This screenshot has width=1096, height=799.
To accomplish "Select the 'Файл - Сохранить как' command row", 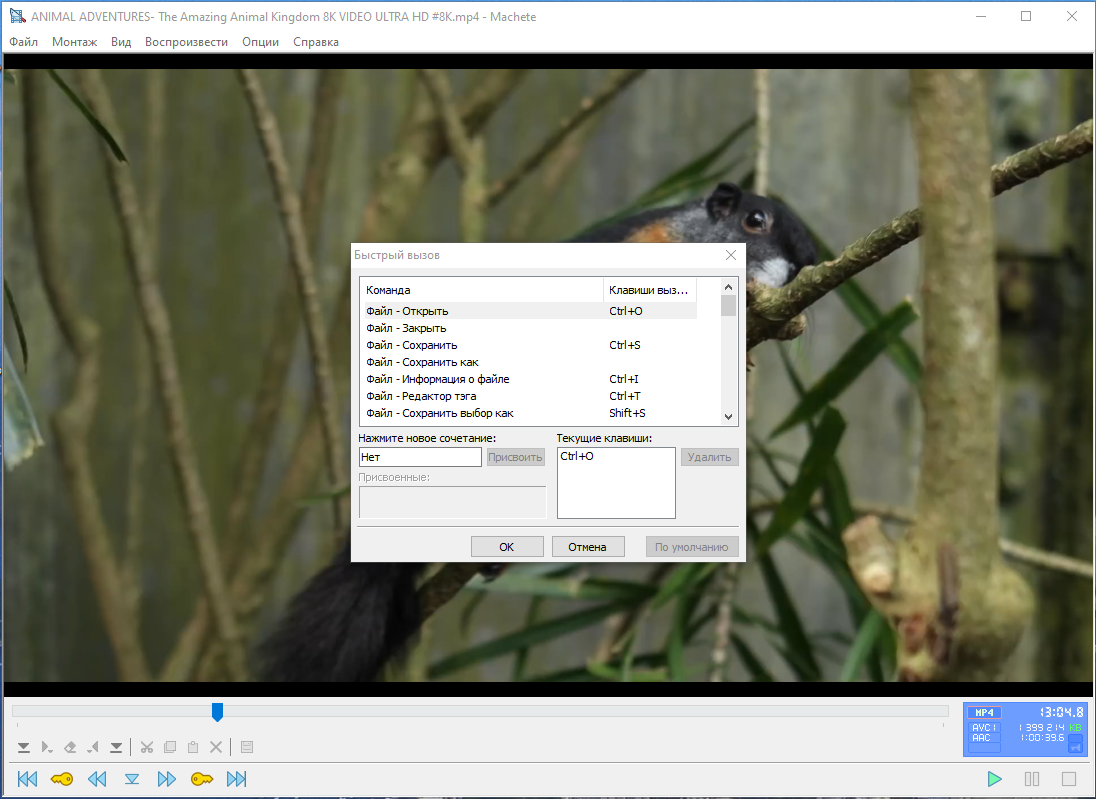I will pos(529,362).
